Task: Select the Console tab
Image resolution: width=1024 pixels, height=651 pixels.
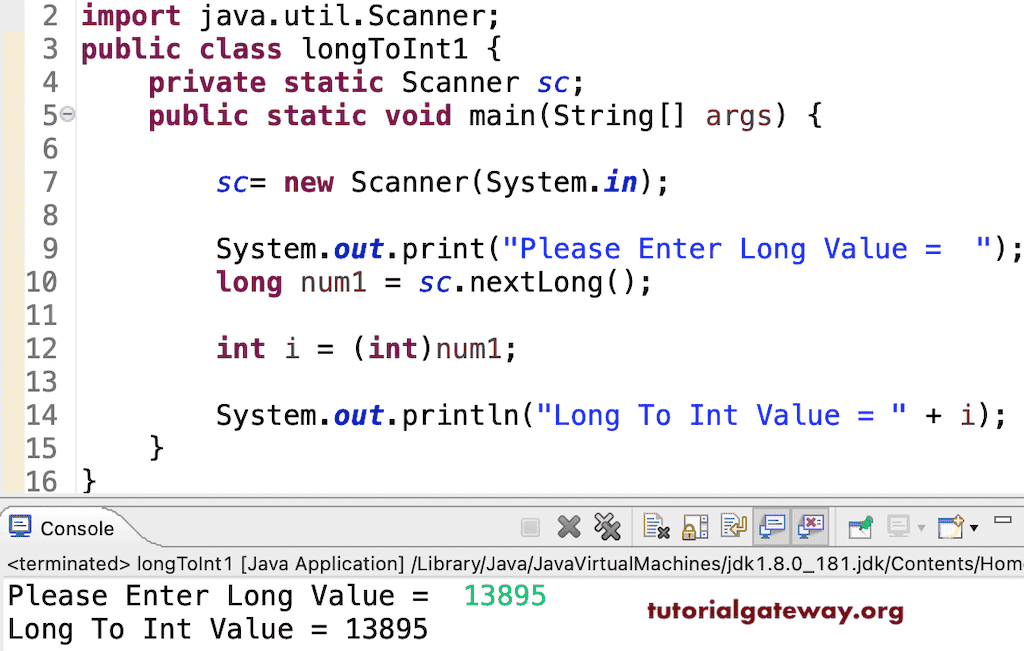Action: pos(77,526)
